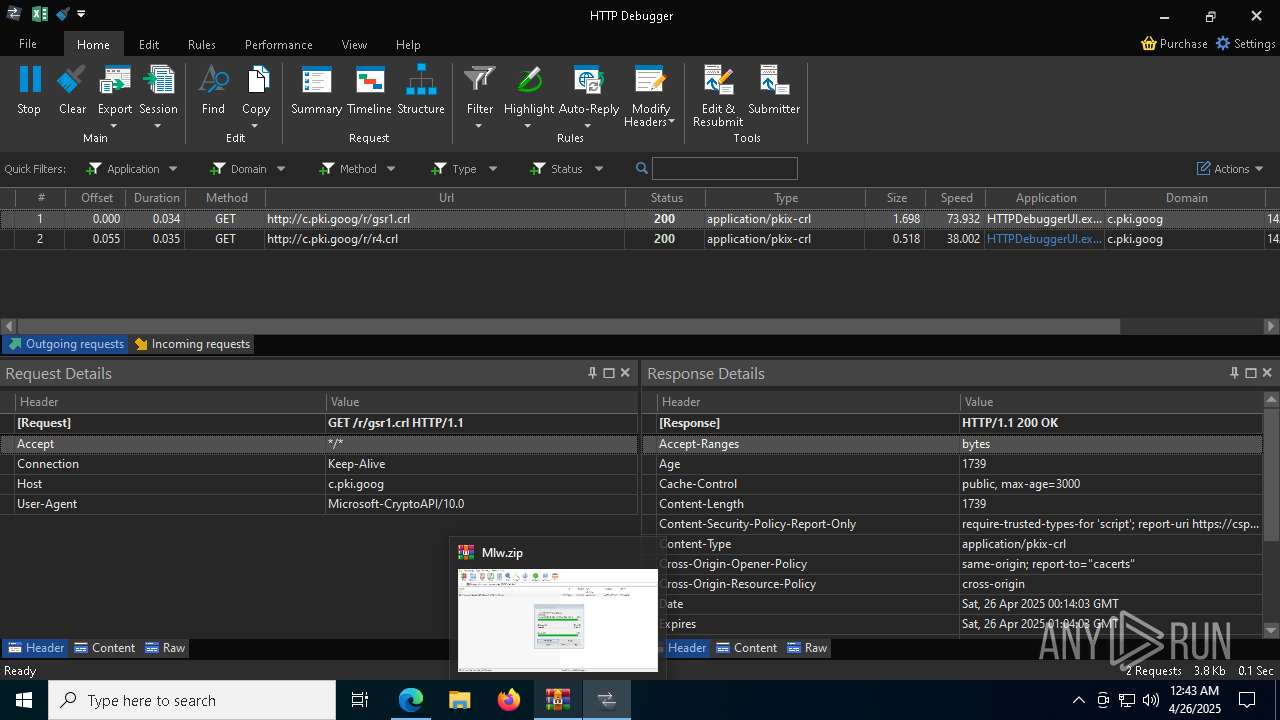Image resolution: width=1280 pixels, height=720 pixels.
Task: Switch to Incoming requests tab
Action: tap(192, 344)
